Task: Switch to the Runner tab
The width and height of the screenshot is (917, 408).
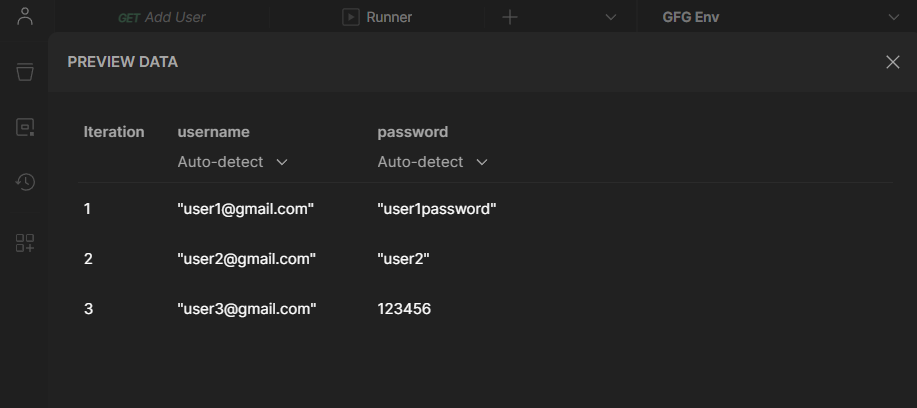Action: pyautogui.click(x=388, y=17)
